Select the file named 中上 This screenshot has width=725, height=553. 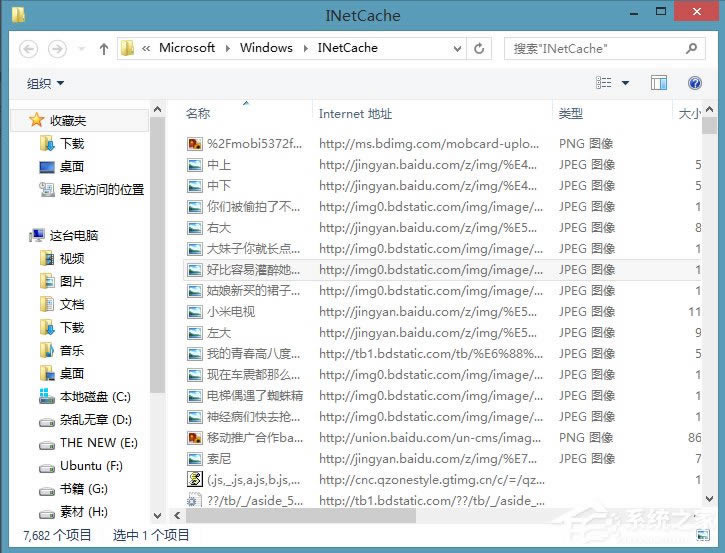[x=219, y=165]
